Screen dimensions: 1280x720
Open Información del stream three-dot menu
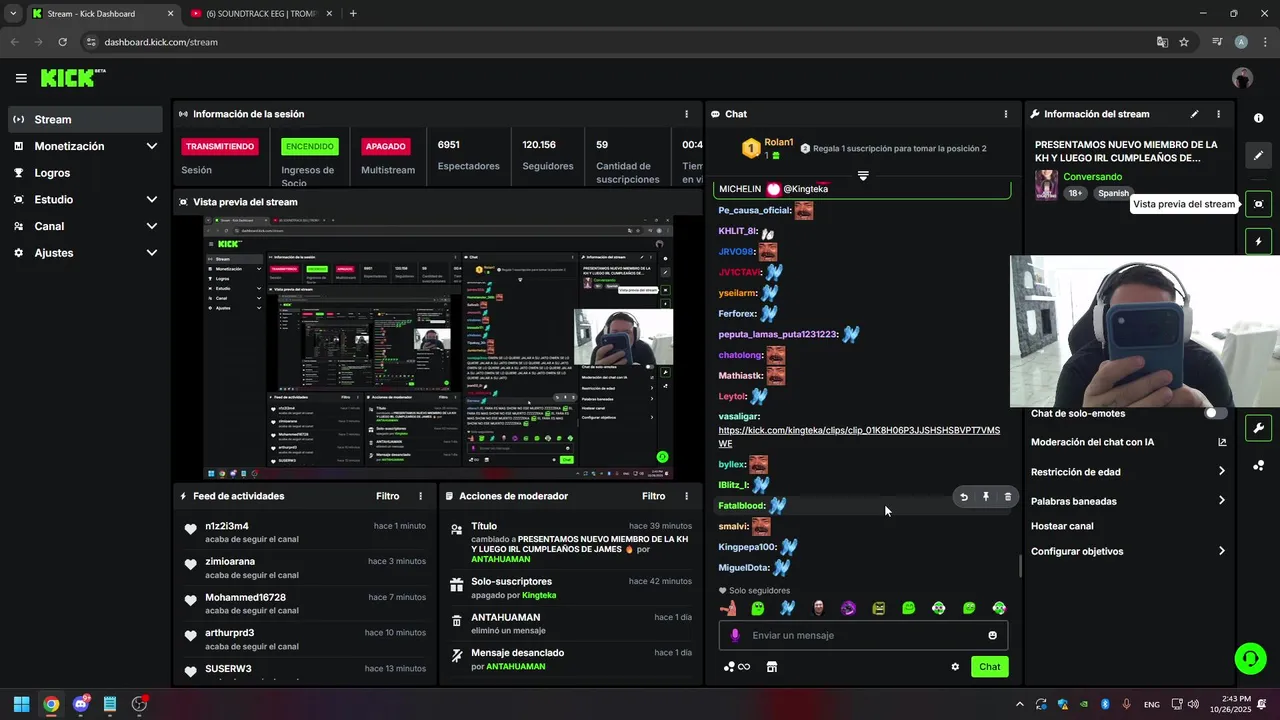point(1218,114)
